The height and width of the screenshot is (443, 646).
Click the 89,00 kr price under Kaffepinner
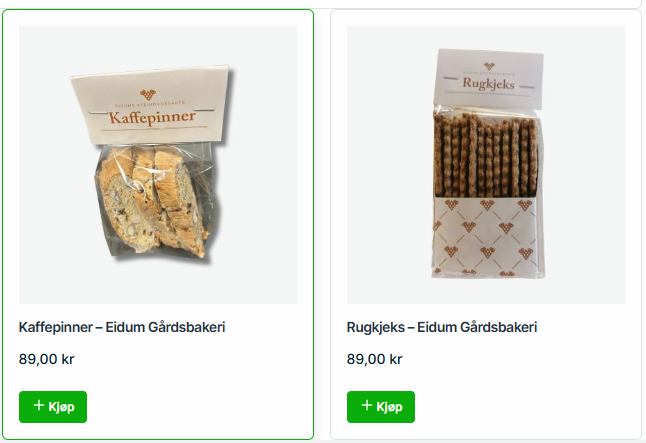coord(47,359)
